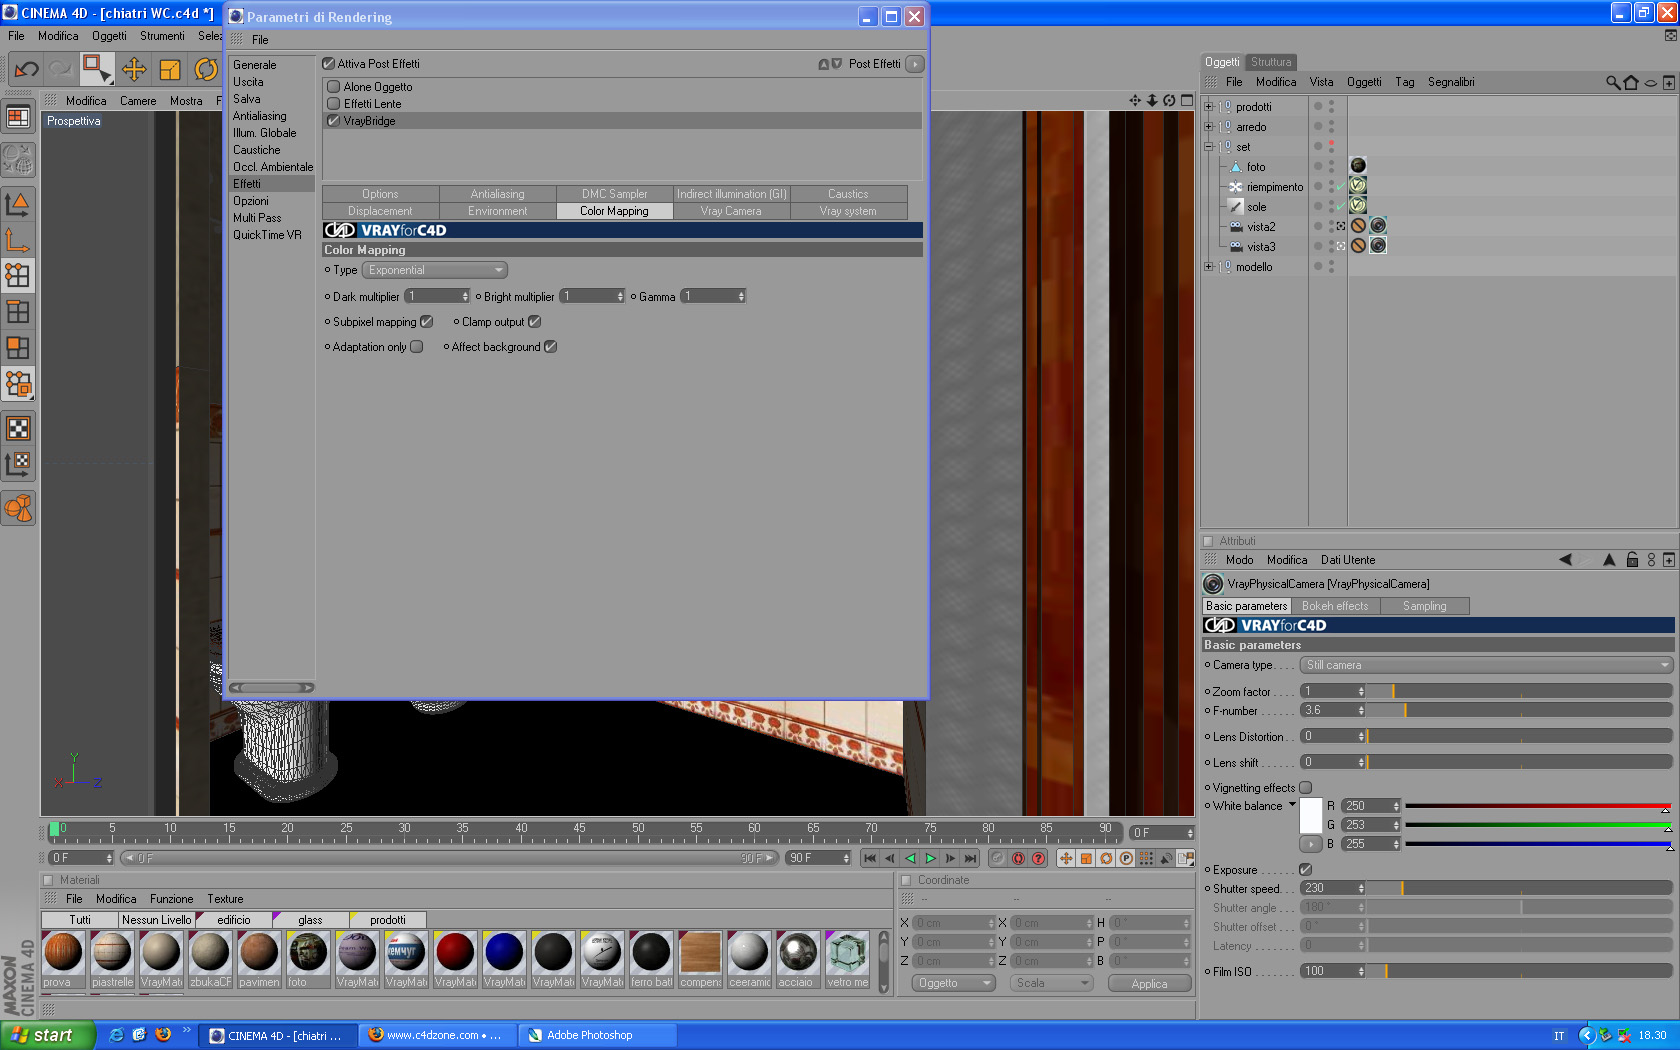Activate the Scale tool icon

(170, 69)
